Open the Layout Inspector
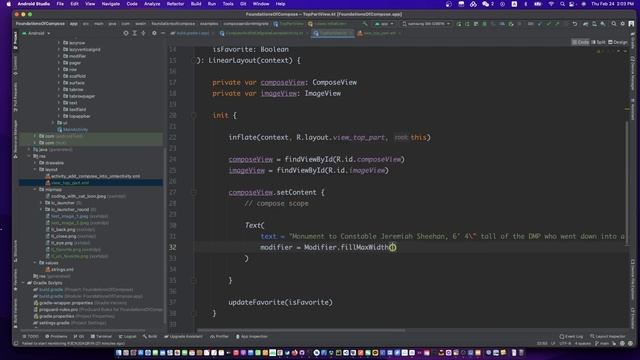 coord(608,336)
